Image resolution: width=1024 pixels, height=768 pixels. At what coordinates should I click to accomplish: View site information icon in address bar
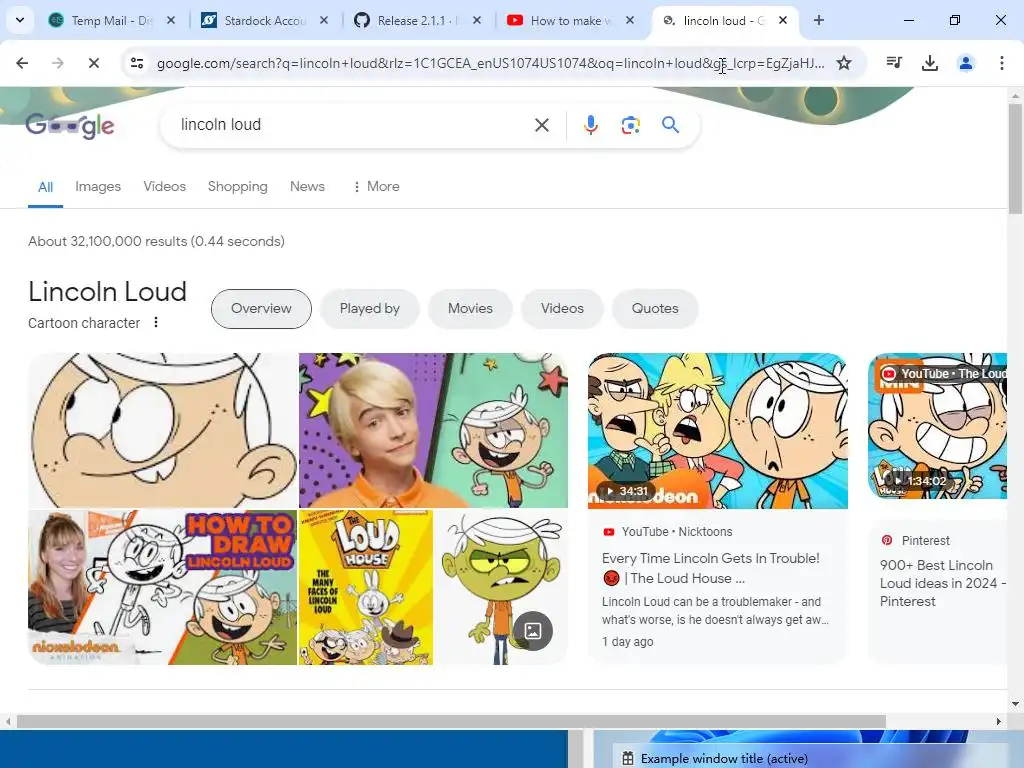click(x=137, y=63)
